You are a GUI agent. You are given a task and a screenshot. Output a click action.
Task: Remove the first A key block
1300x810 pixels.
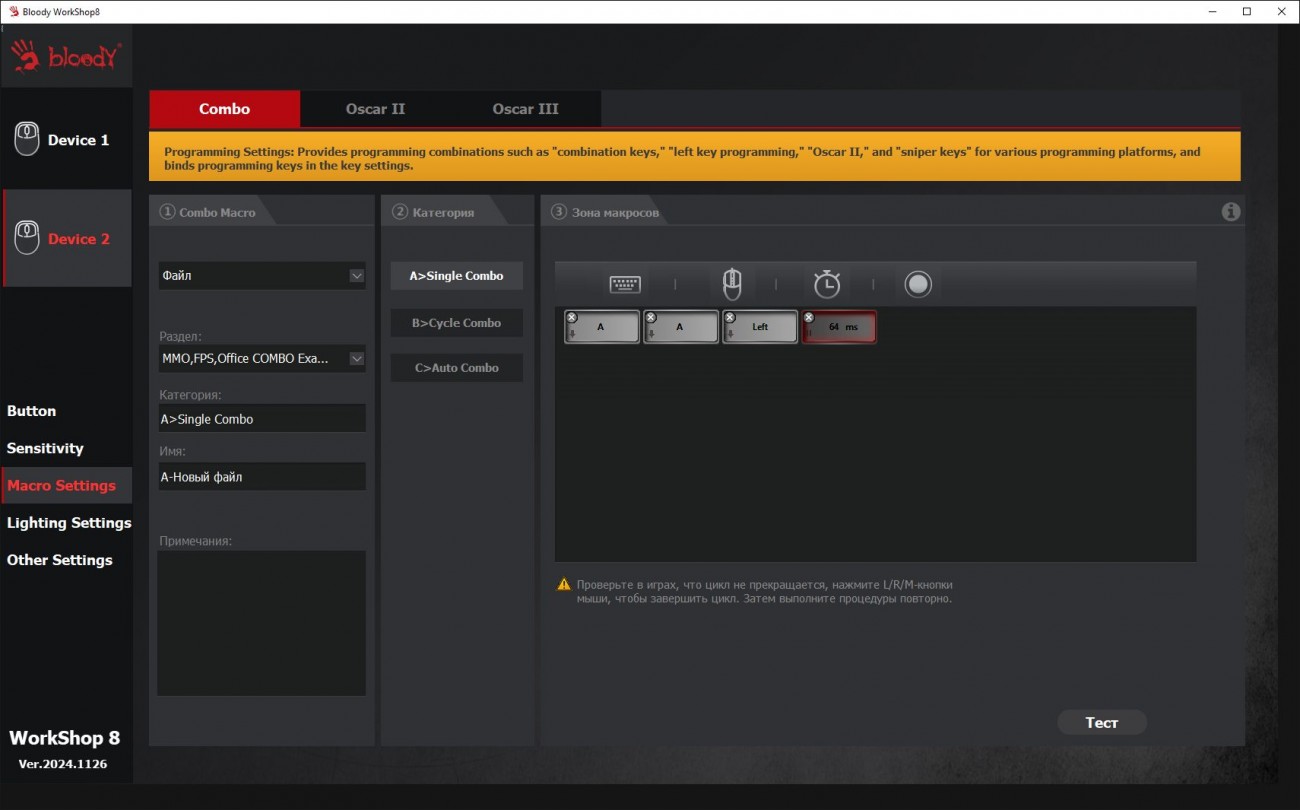[572, 317]
